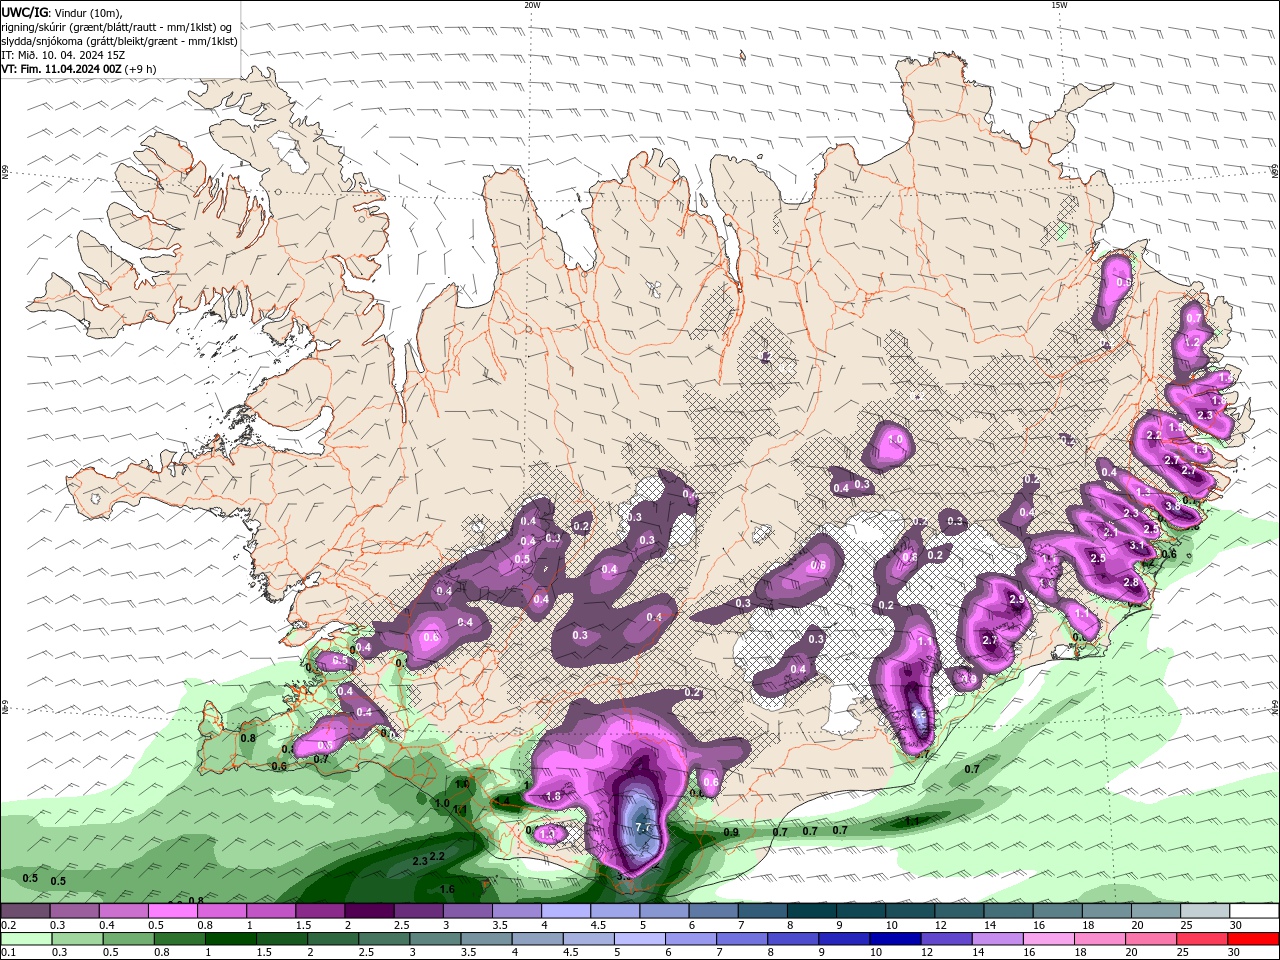Click the light grey 25 swatch in snow legend
This screenshot has width=1280, height=960.
[x=1204, y=911]
